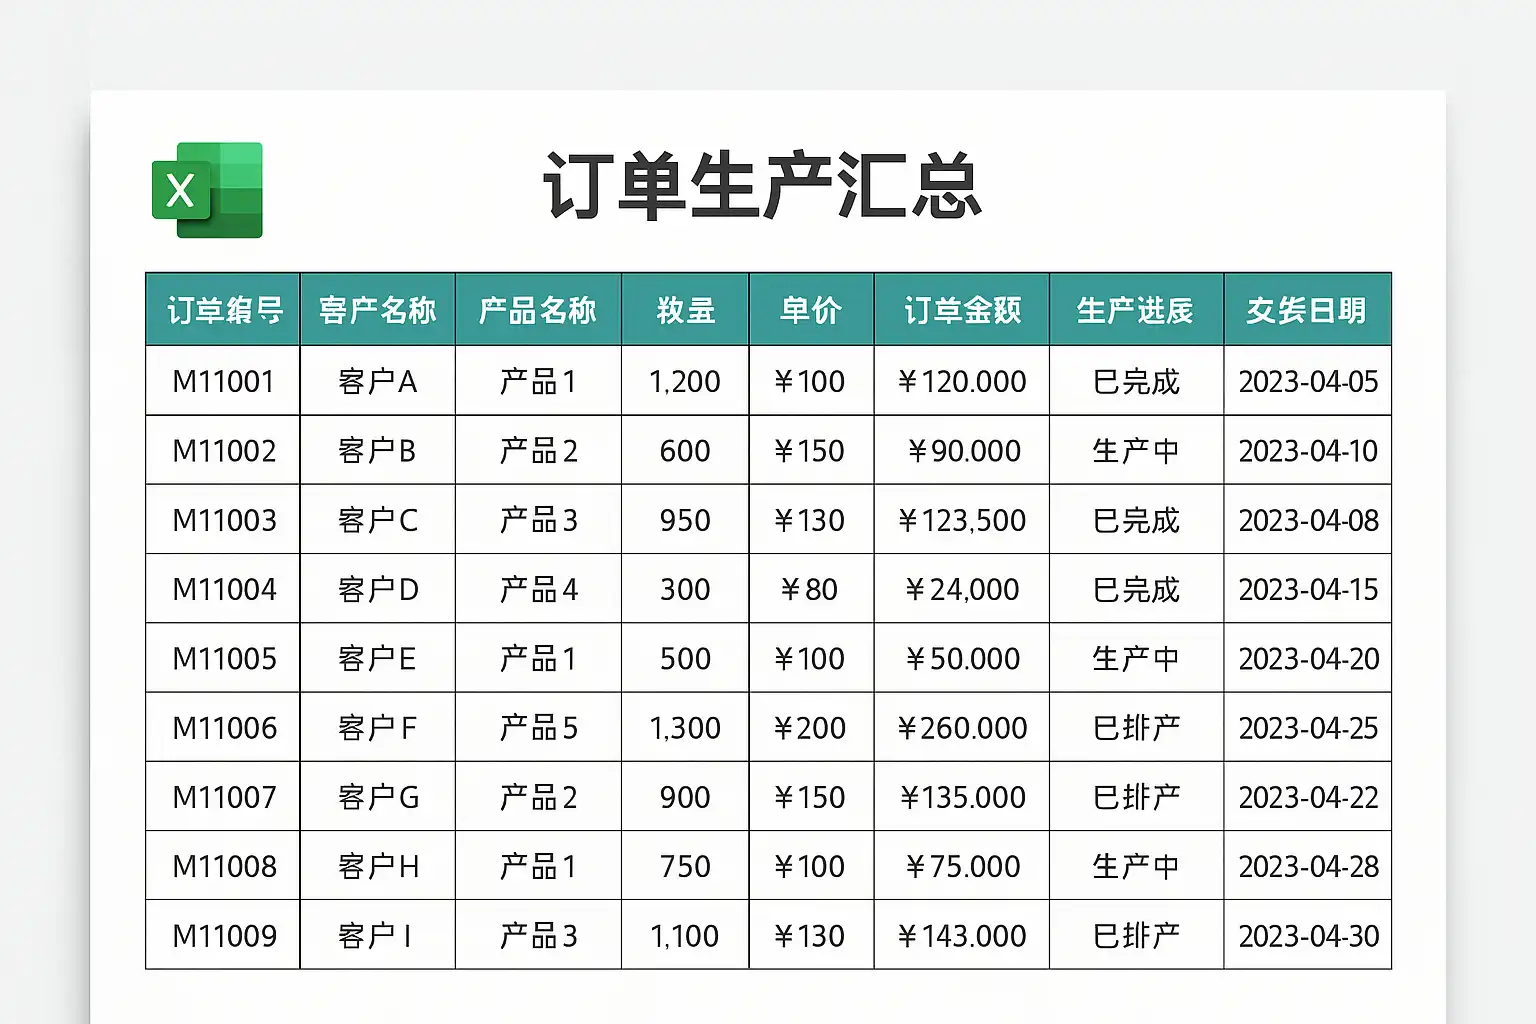Select the quantity cell 950
The image size is (1536, 1024).
(685, 520)
